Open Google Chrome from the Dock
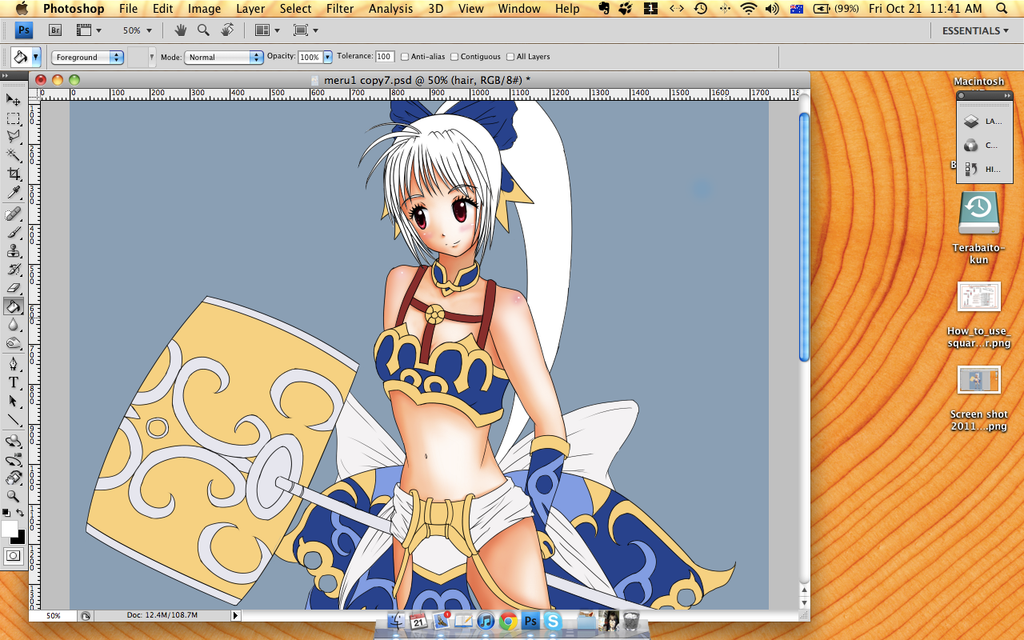The height and width of the screenshot is (640, 1024). pyautogui.click(x=508, y=621)
